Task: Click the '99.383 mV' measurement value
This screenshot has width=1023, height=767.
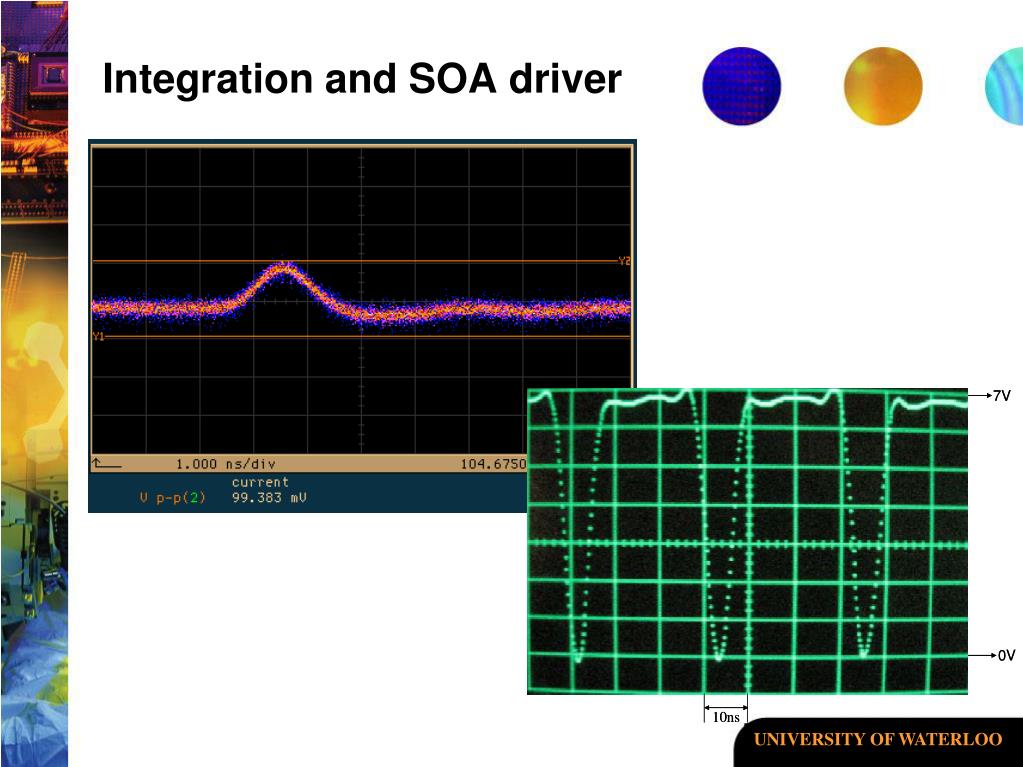Action: click(269, 498)
